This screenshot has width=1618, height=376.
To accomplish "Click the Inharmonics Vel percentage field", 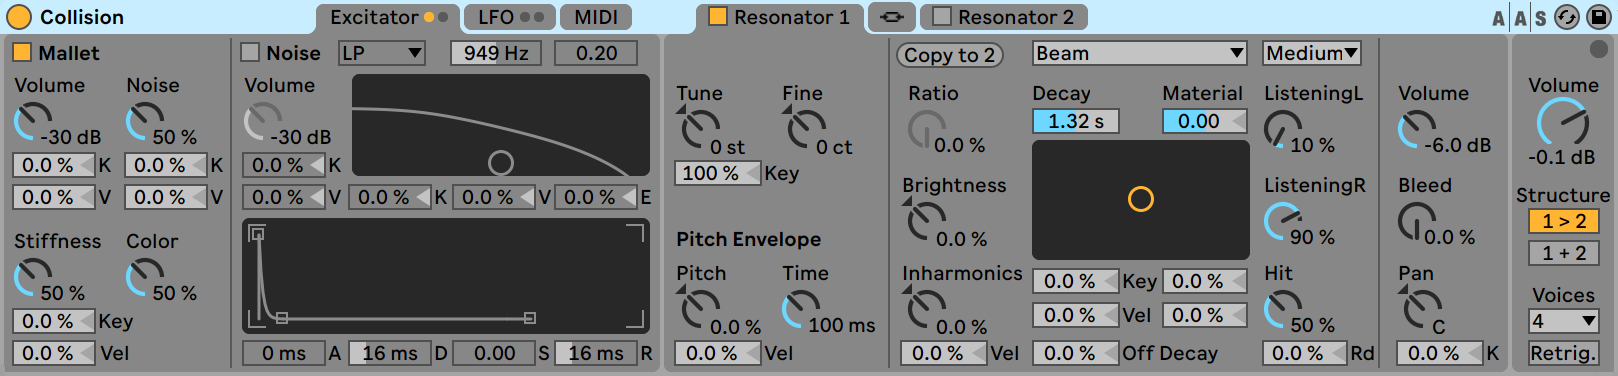I will [x=944, y=353].
